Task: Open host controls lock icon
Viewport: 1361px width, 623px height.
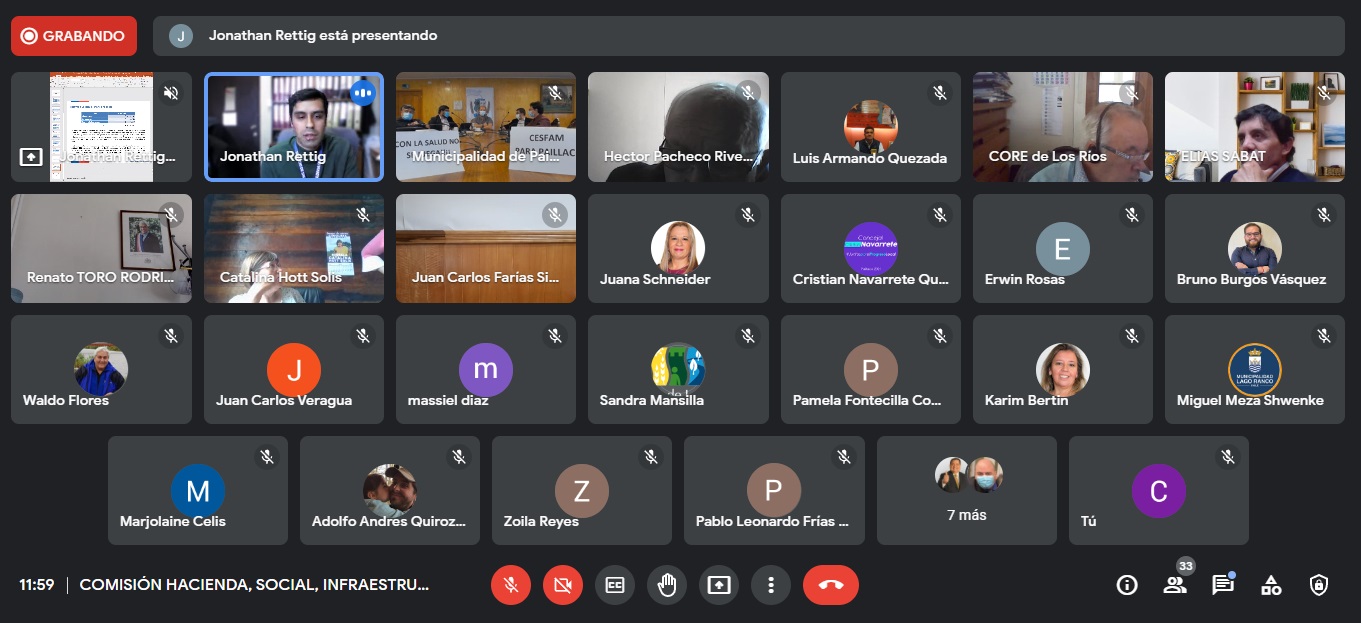Action: [1319, 585]
